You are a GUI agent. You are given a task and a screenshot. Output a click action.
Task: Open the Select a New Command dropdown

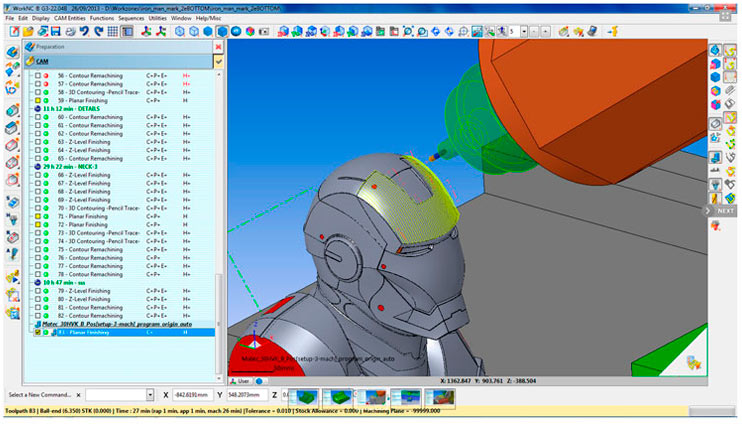pos(150,394)
